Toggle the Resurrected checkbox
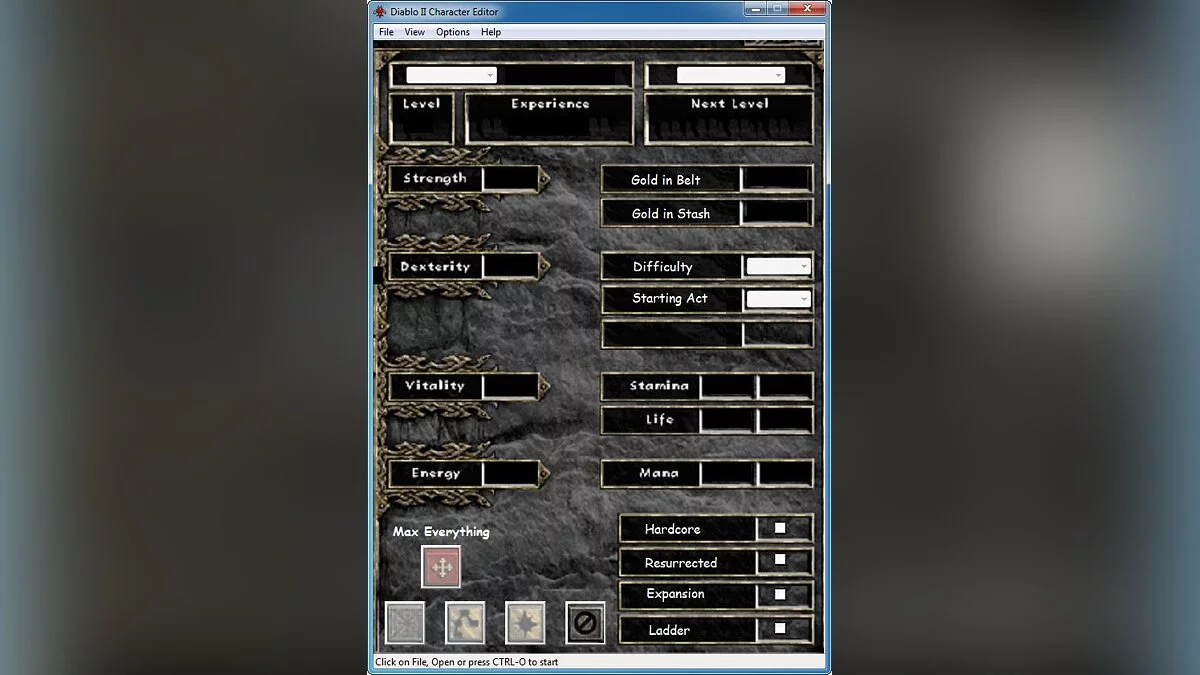The image size is (1200, 675). (x=780, y=560)
